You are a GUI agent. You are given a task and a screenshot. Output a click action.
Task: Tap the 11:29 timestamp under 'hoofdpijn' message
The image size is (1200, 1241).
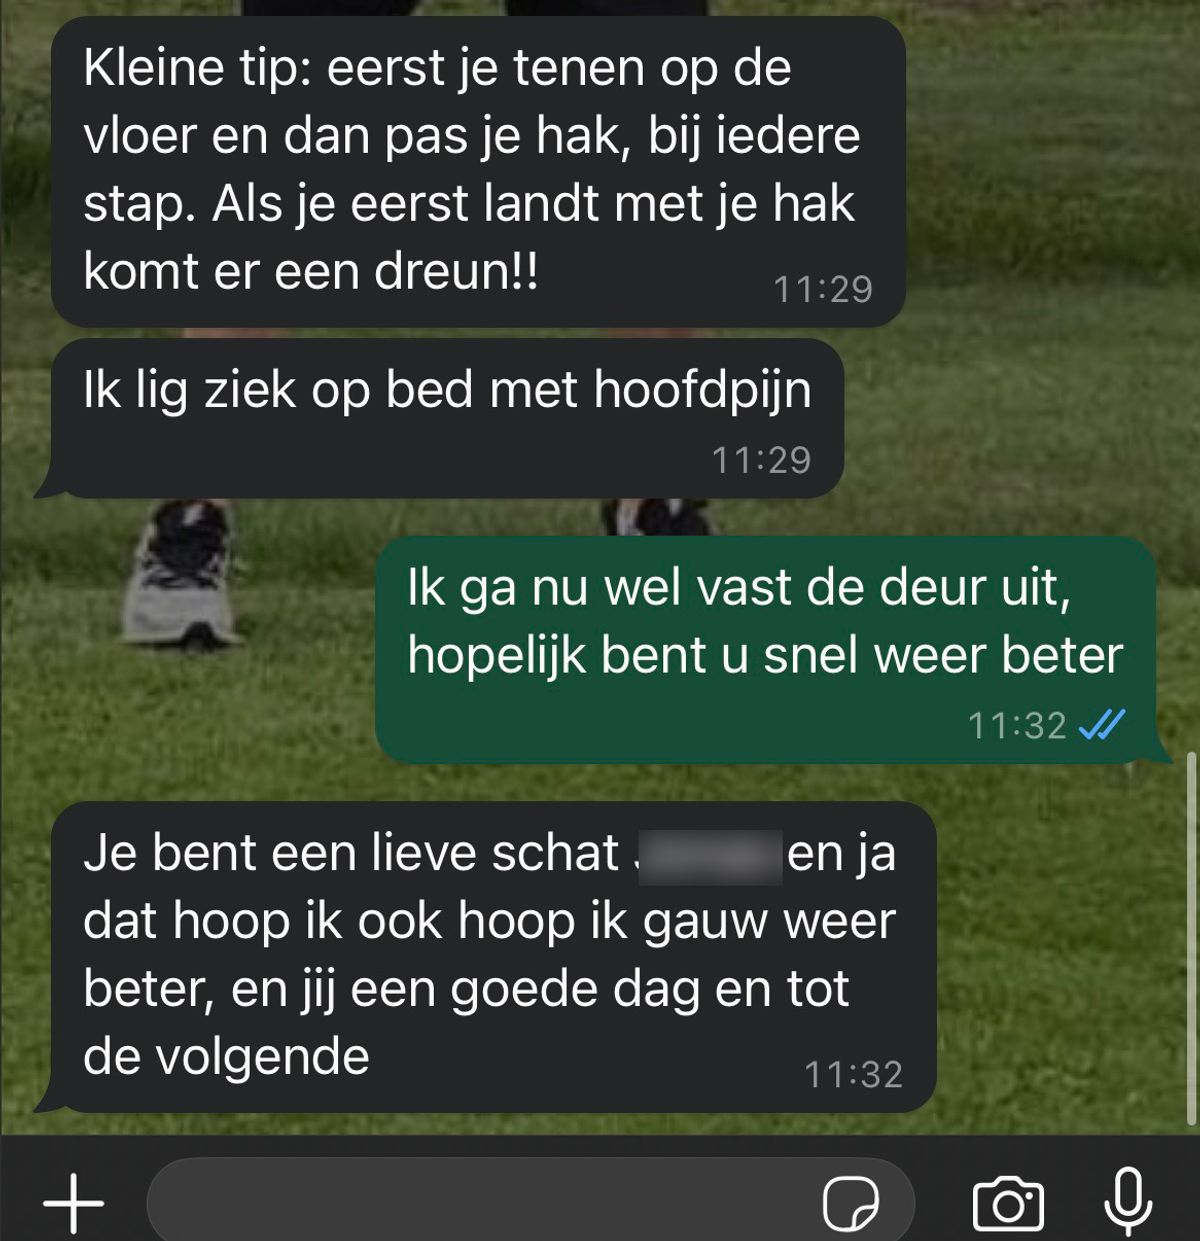click(x=761, y=460)
